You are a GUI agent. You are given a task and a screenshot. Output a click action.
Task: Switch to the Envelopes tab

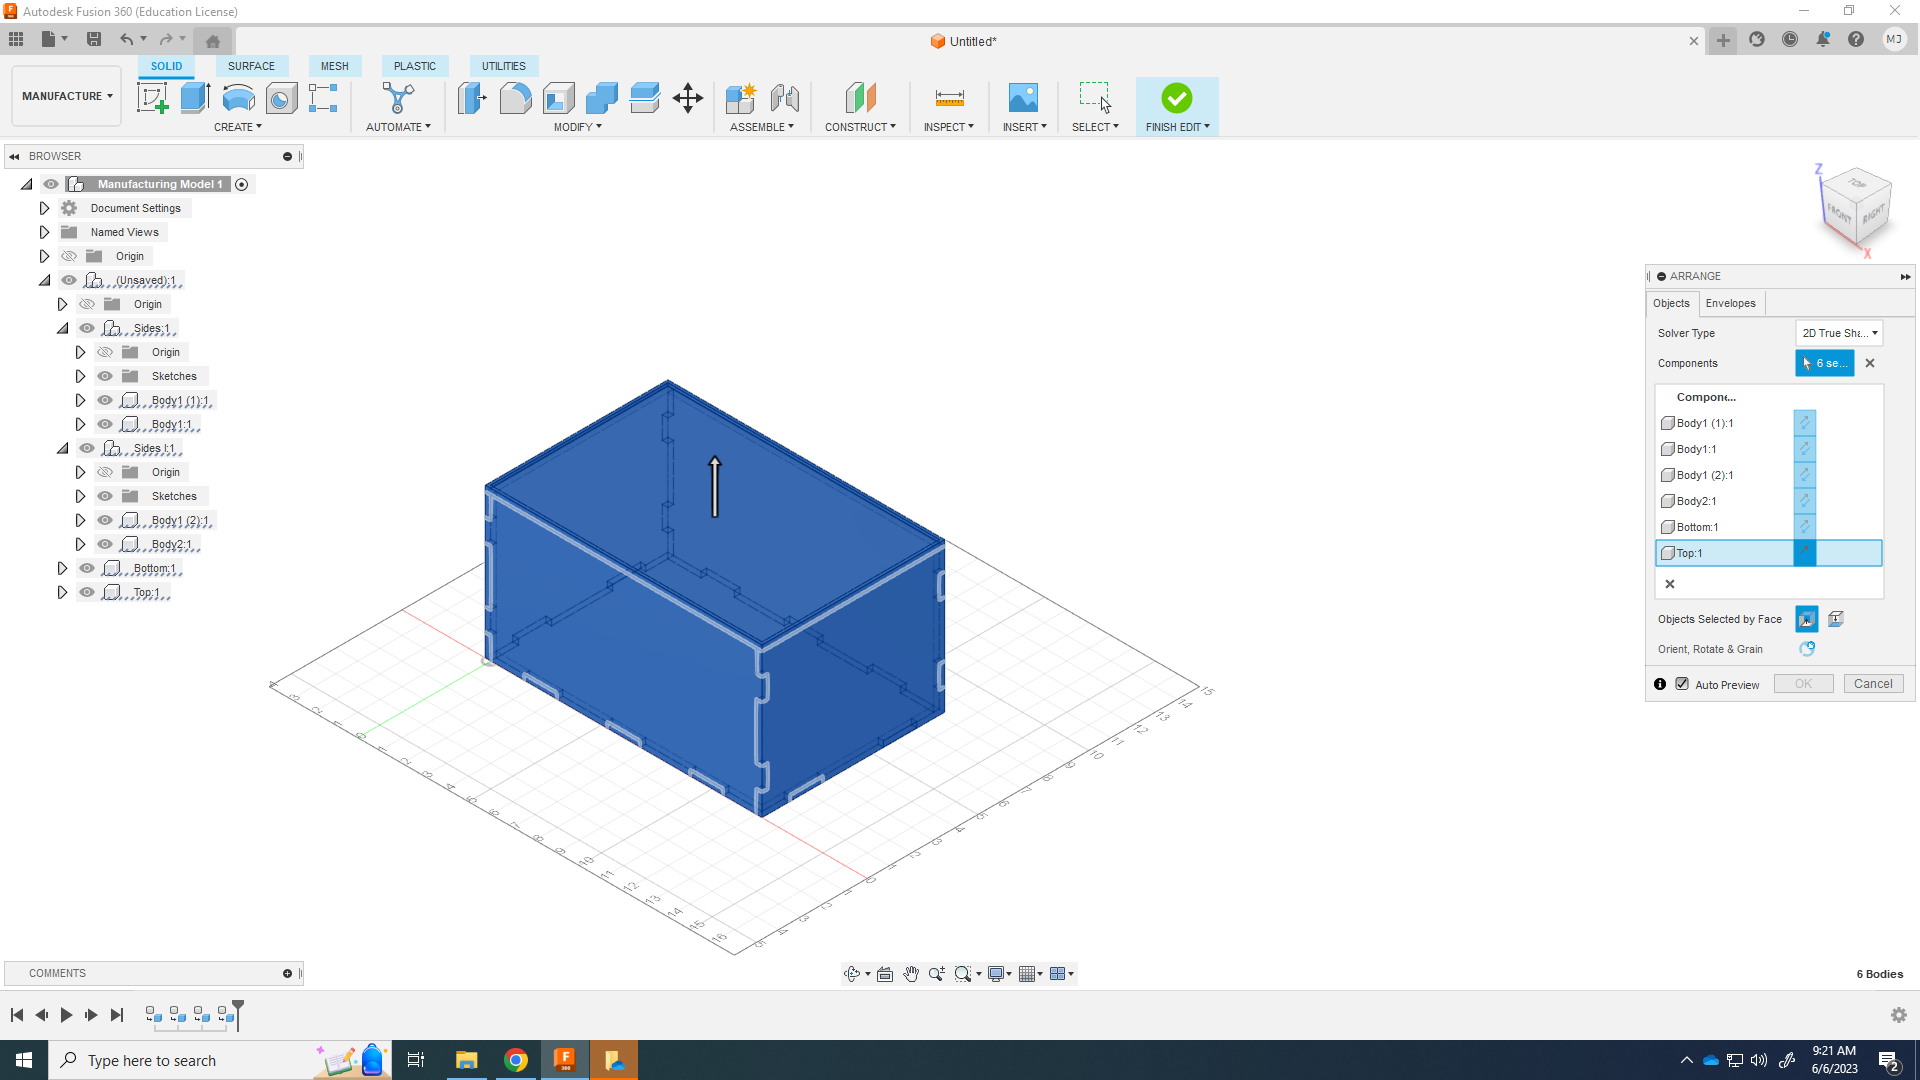(1730, 303)
